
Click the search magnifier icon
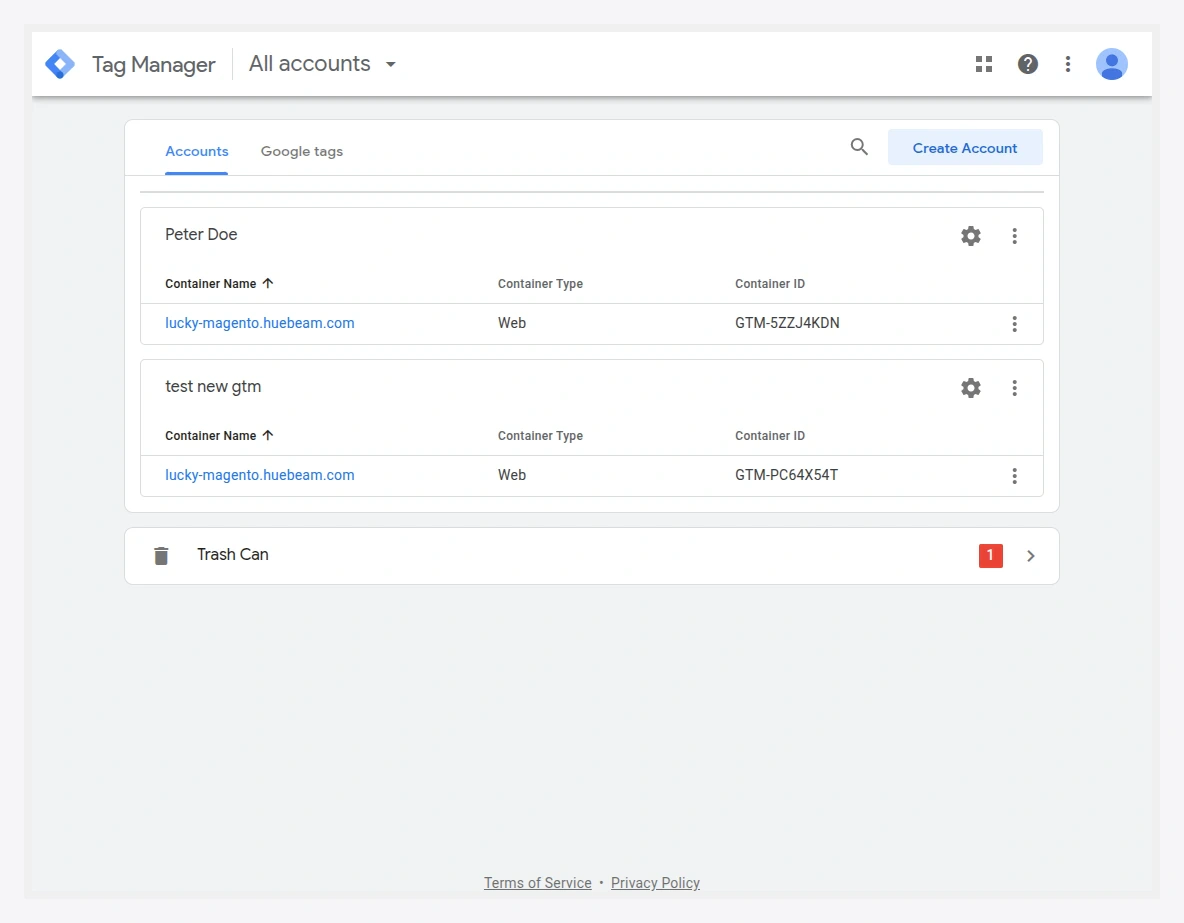[859, 147]
